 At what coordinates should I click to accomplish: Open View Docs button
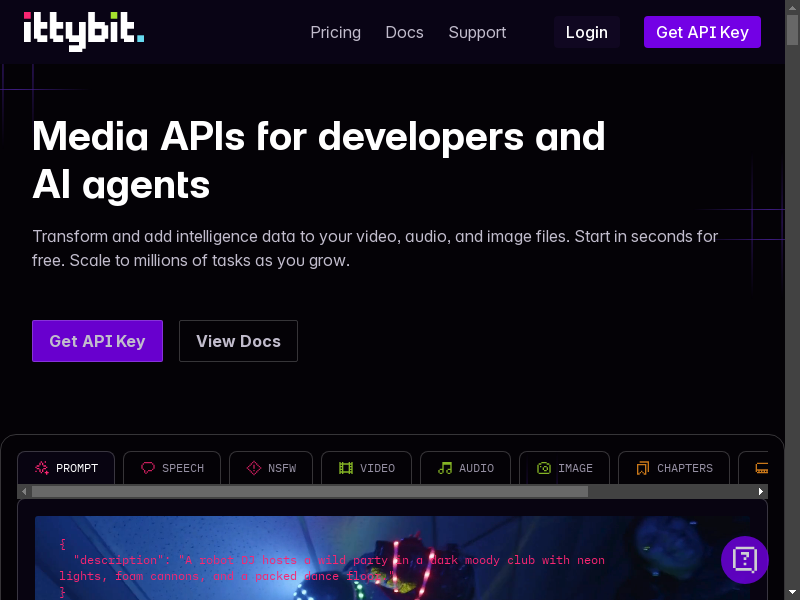point(238,341)
